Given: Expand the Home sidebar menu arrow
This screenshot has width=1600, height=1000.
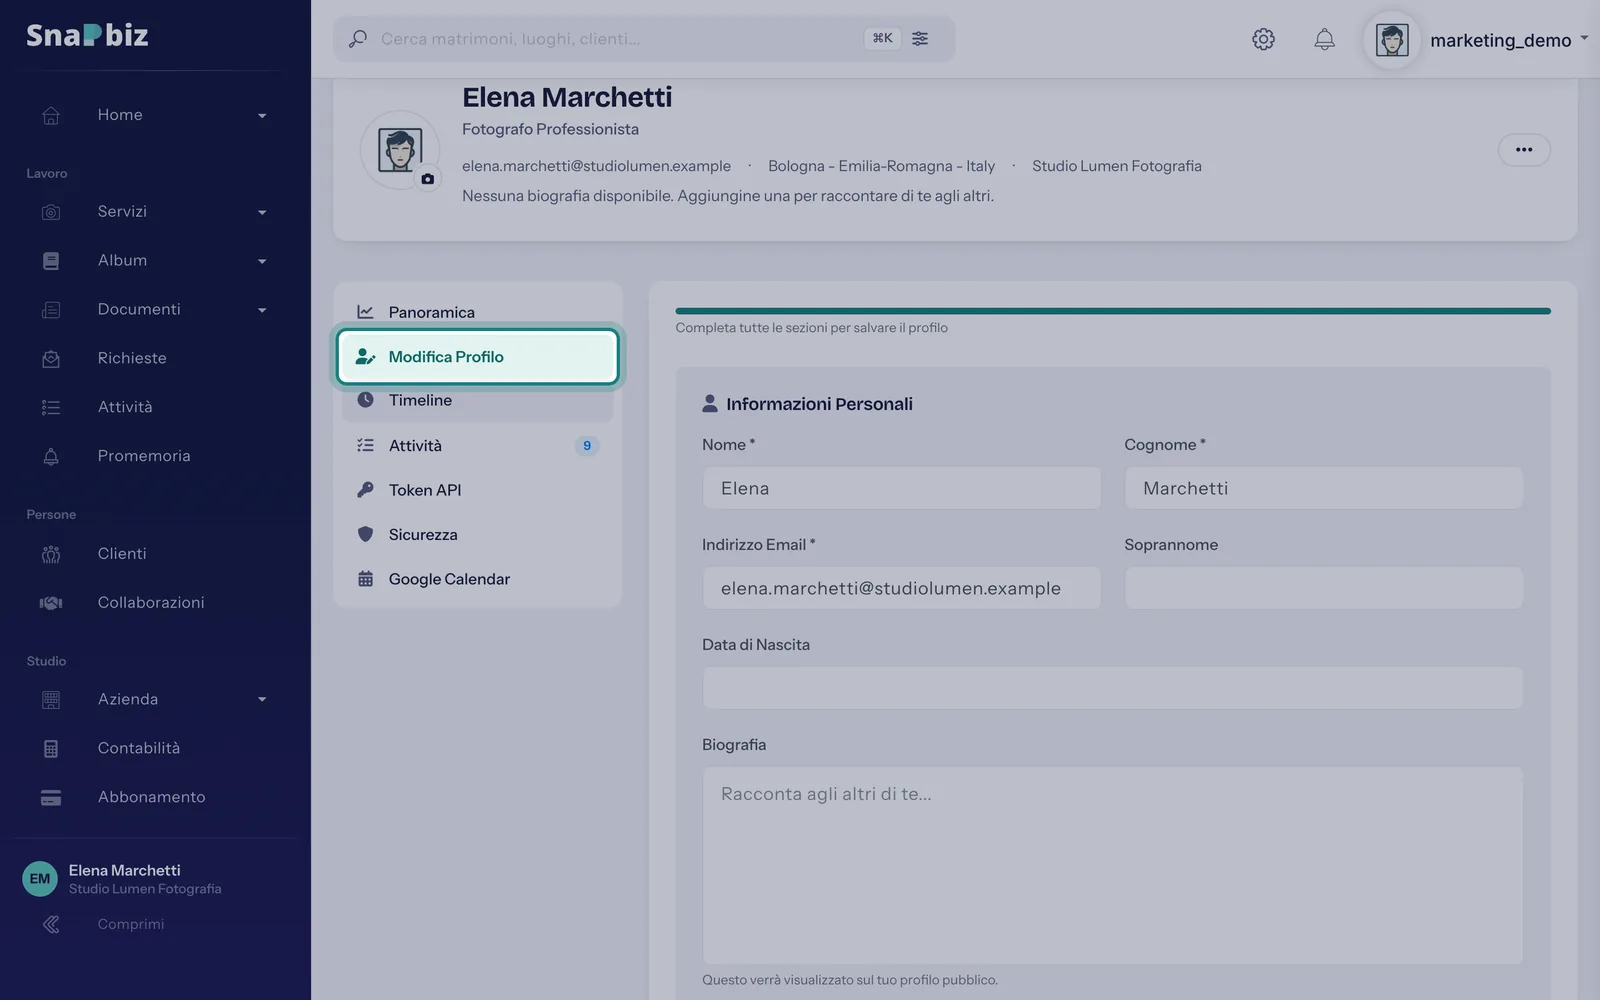Looking at the screenshot, I should coord(262,115).
